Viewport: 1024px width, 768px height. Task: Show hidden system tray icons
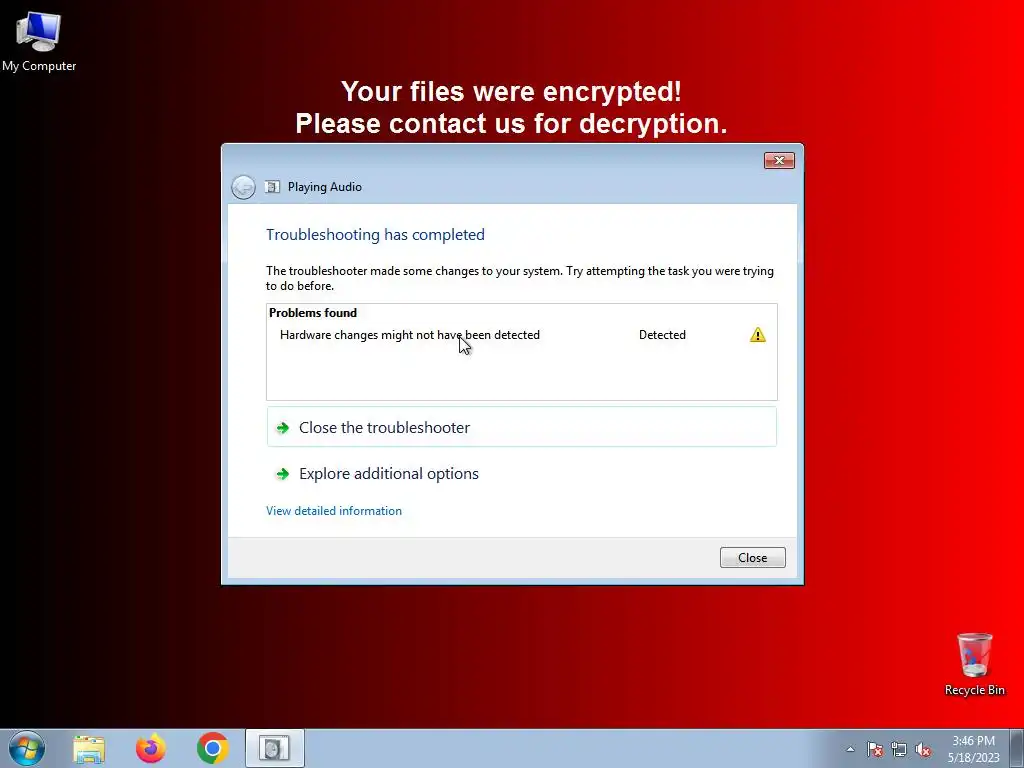click(x=850, y=750)
